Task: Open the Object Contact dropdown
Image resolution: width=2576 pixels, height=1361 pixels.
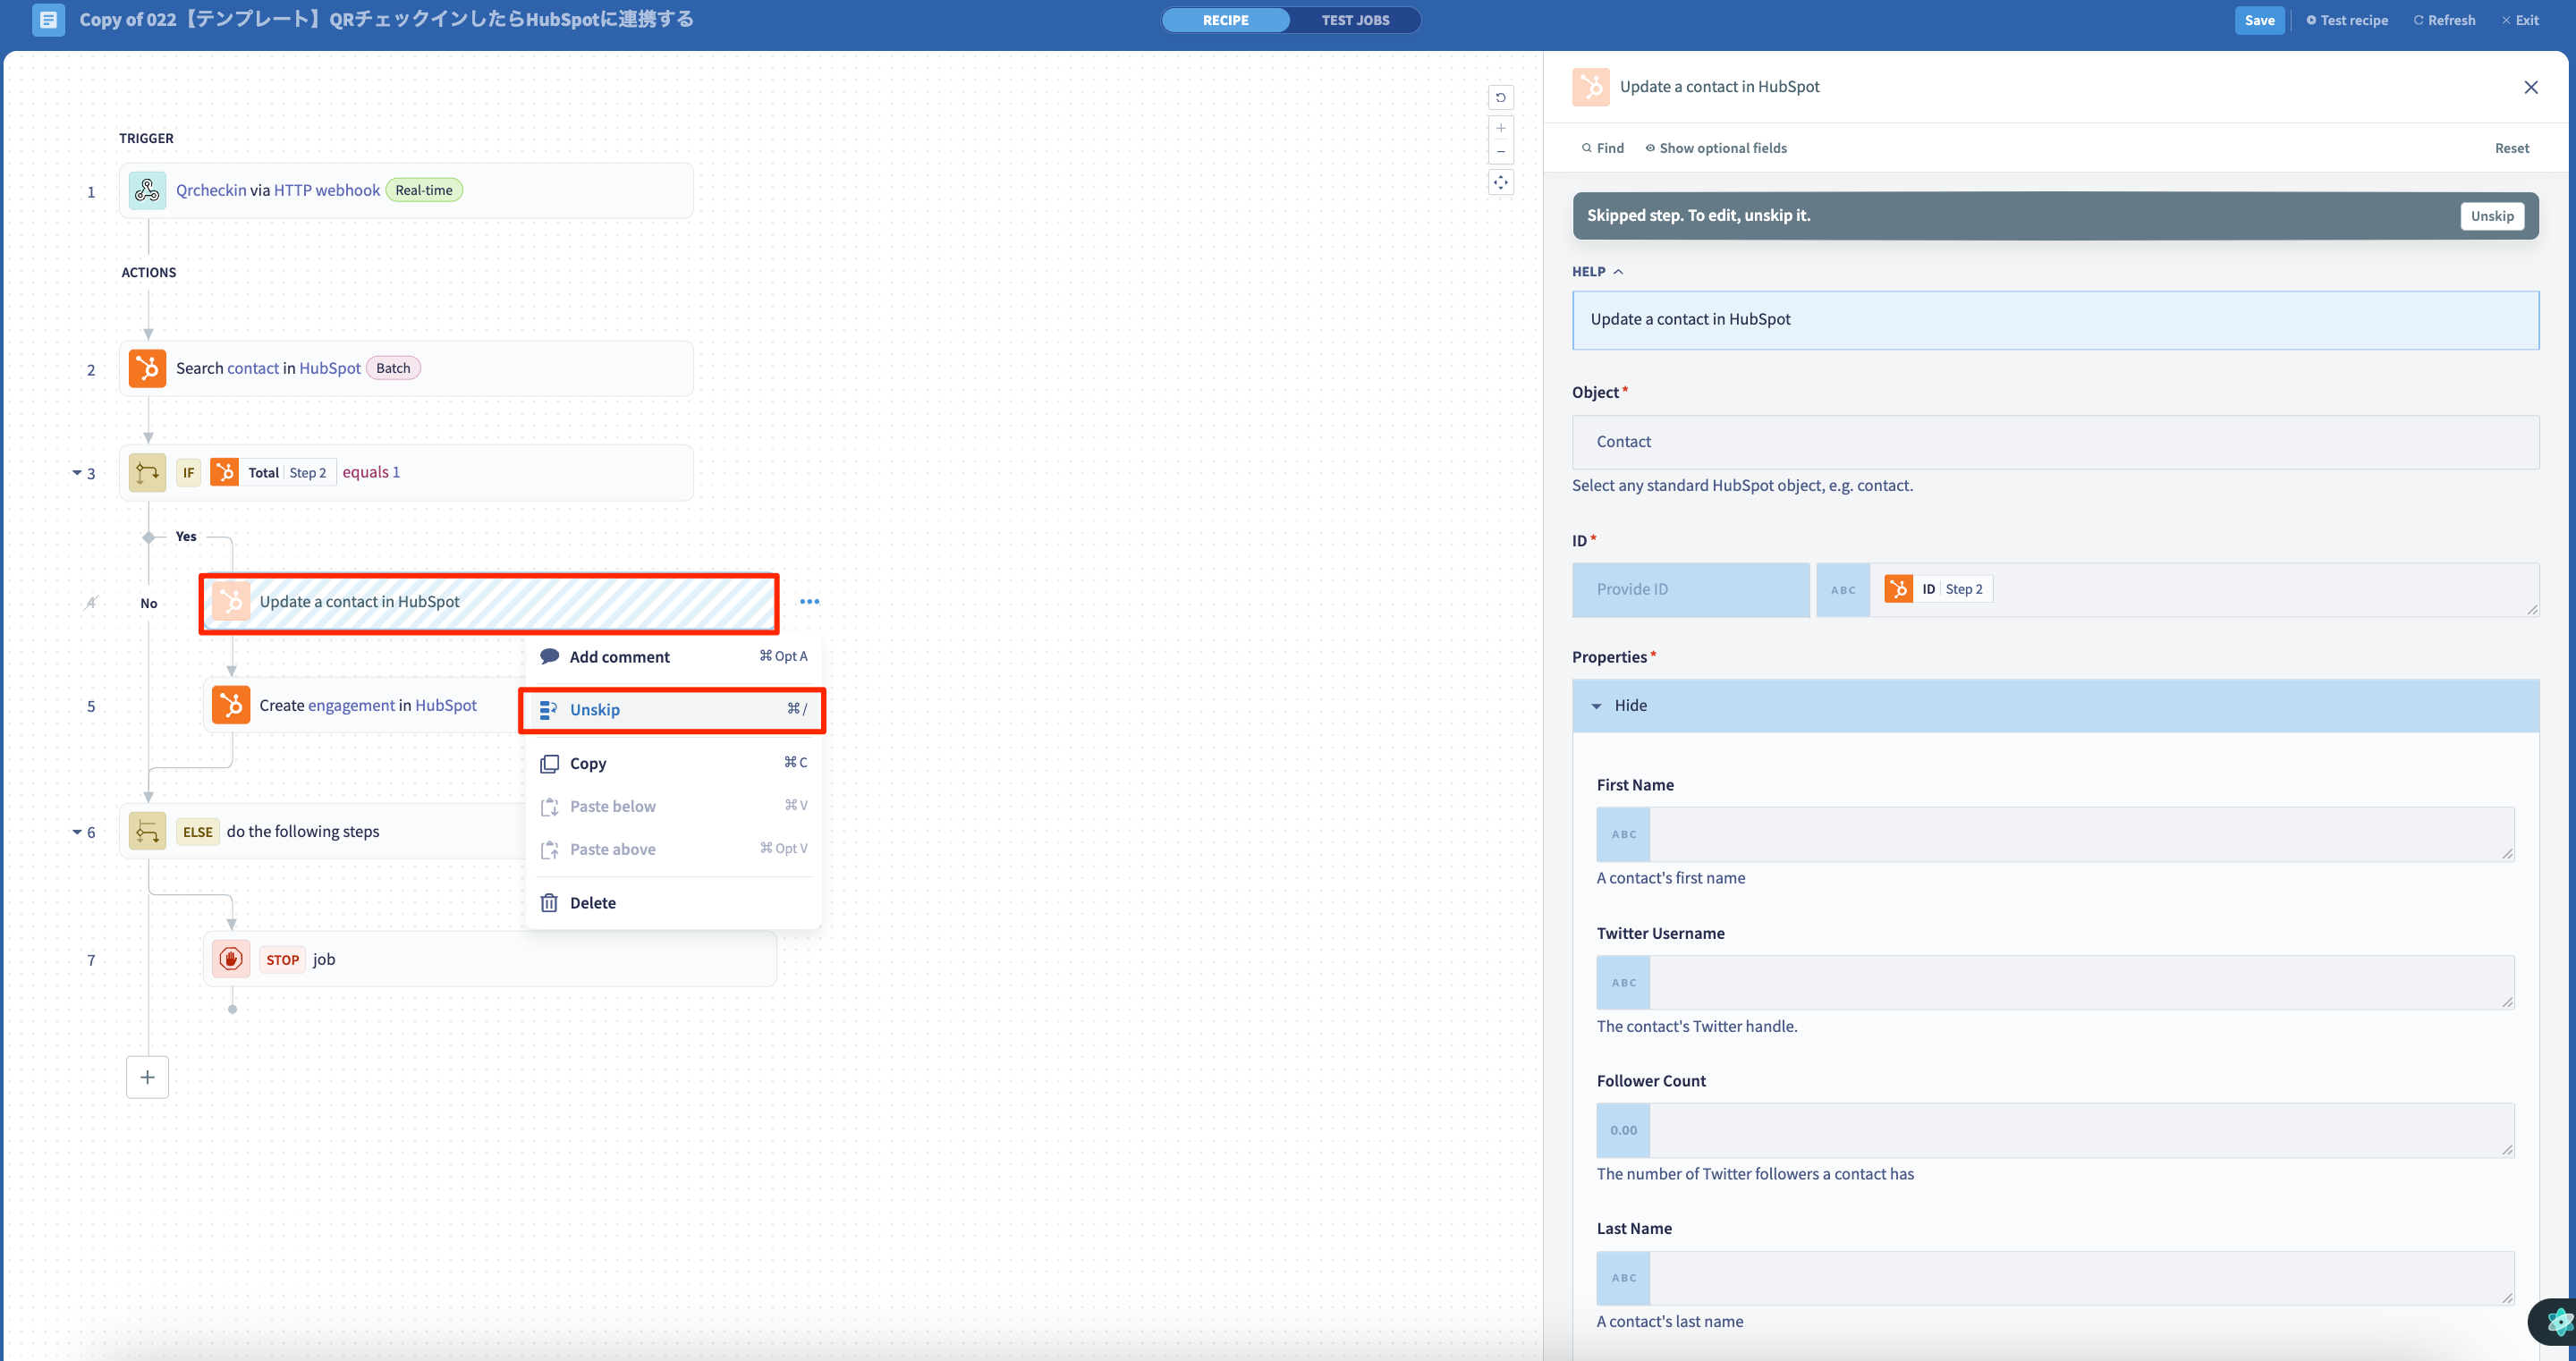Action: [x=2055, y=442]
